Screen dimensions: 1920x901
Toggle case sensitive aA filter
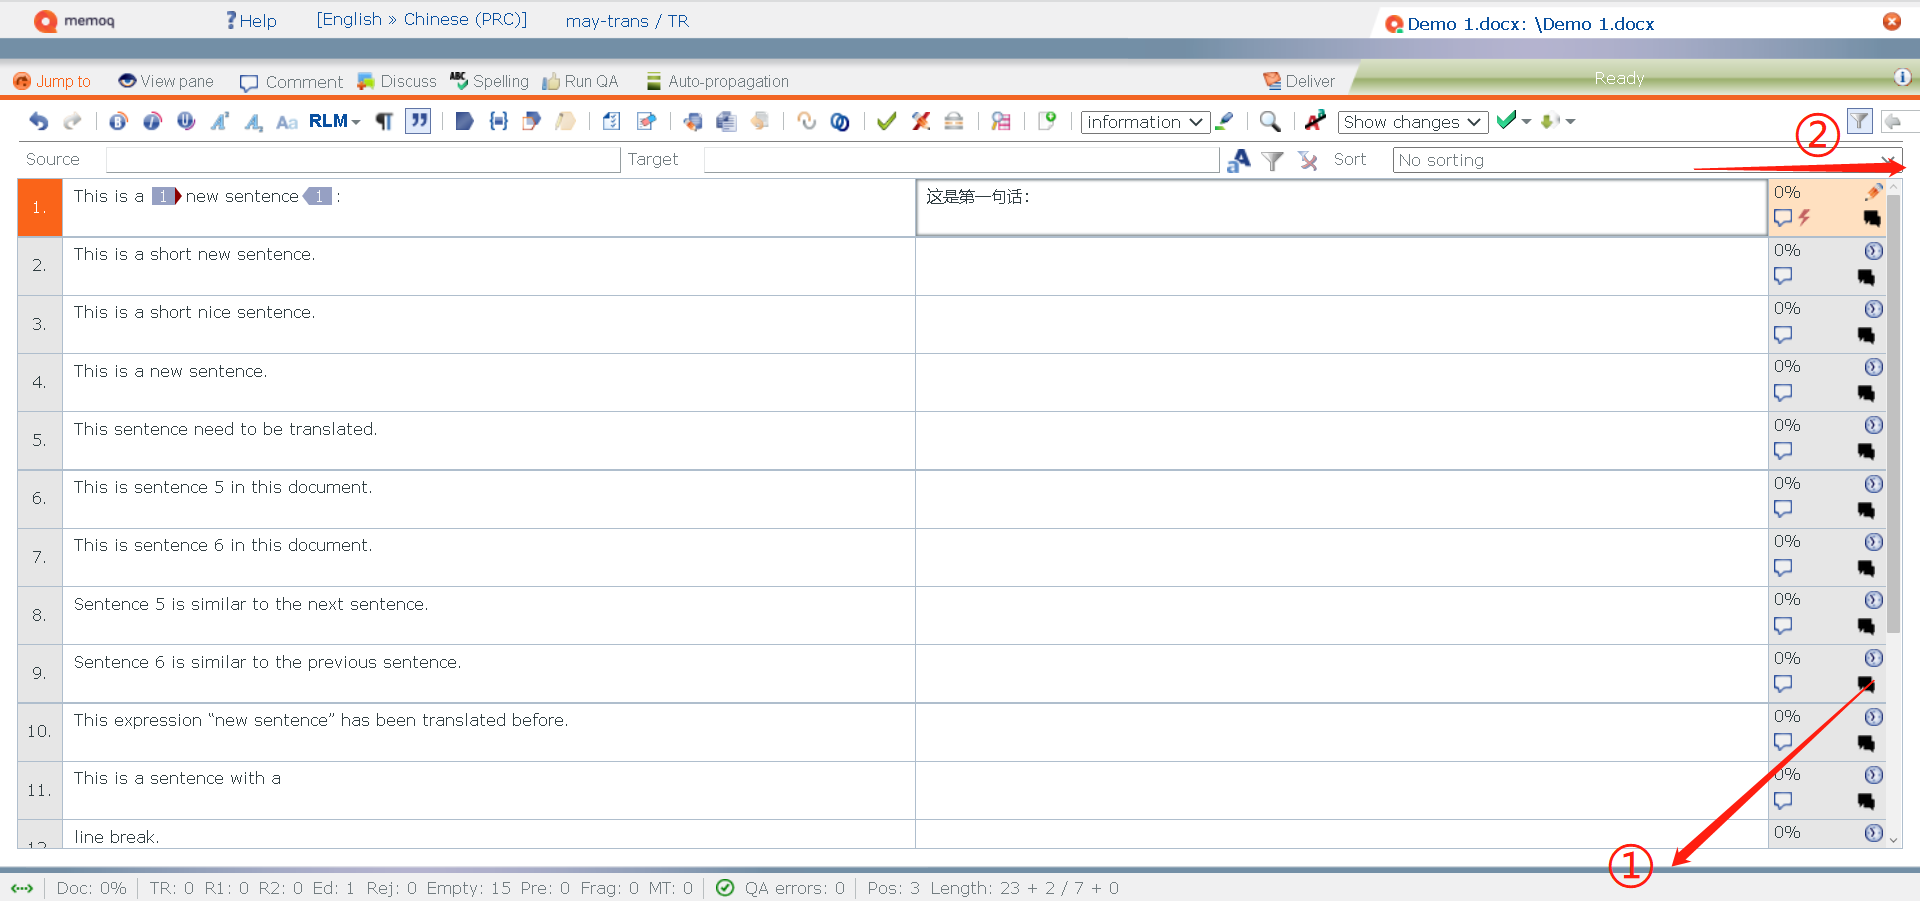(x=1239, y=160)
